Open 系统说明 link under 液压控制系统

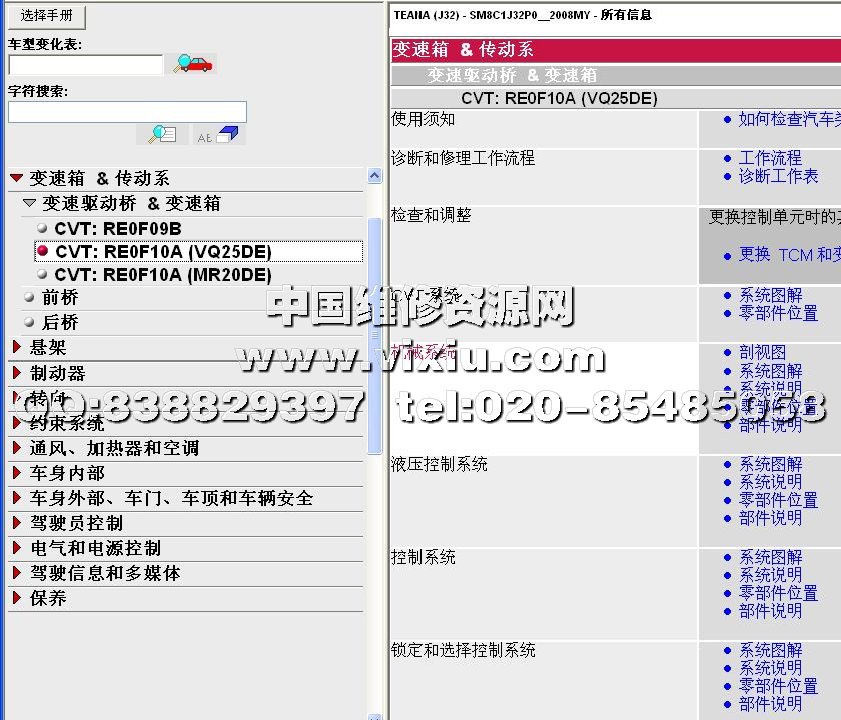pos(770,482)
